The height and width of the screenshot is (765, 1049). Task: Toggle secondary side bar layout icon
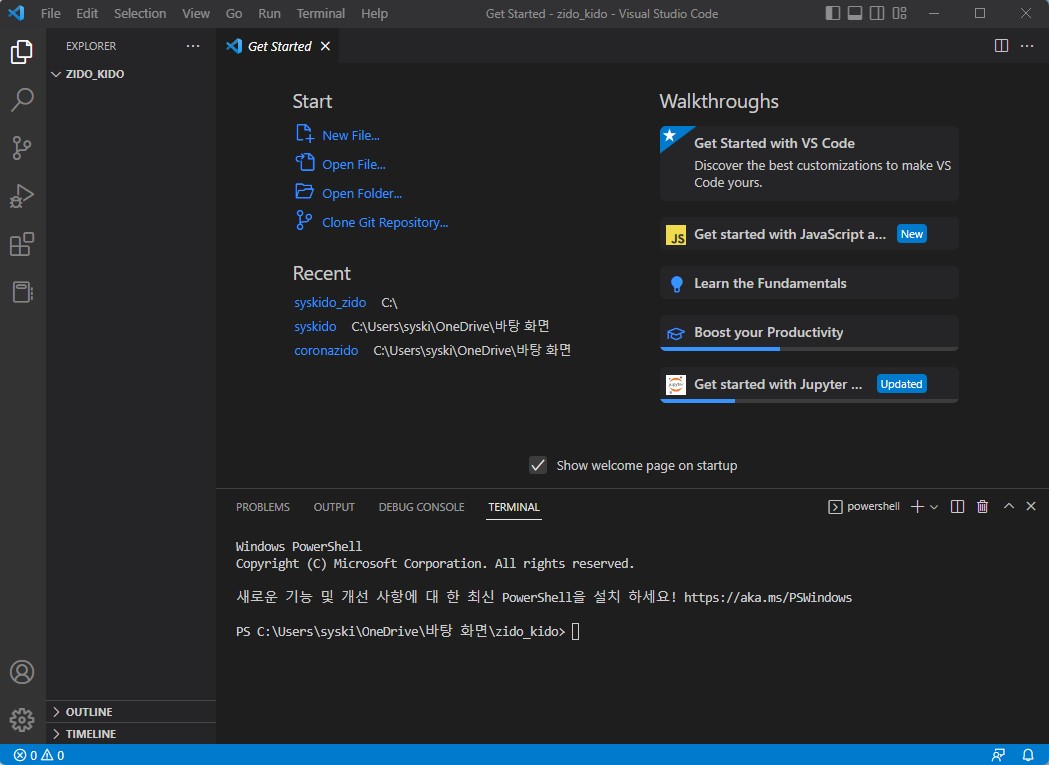coord(877,13)
